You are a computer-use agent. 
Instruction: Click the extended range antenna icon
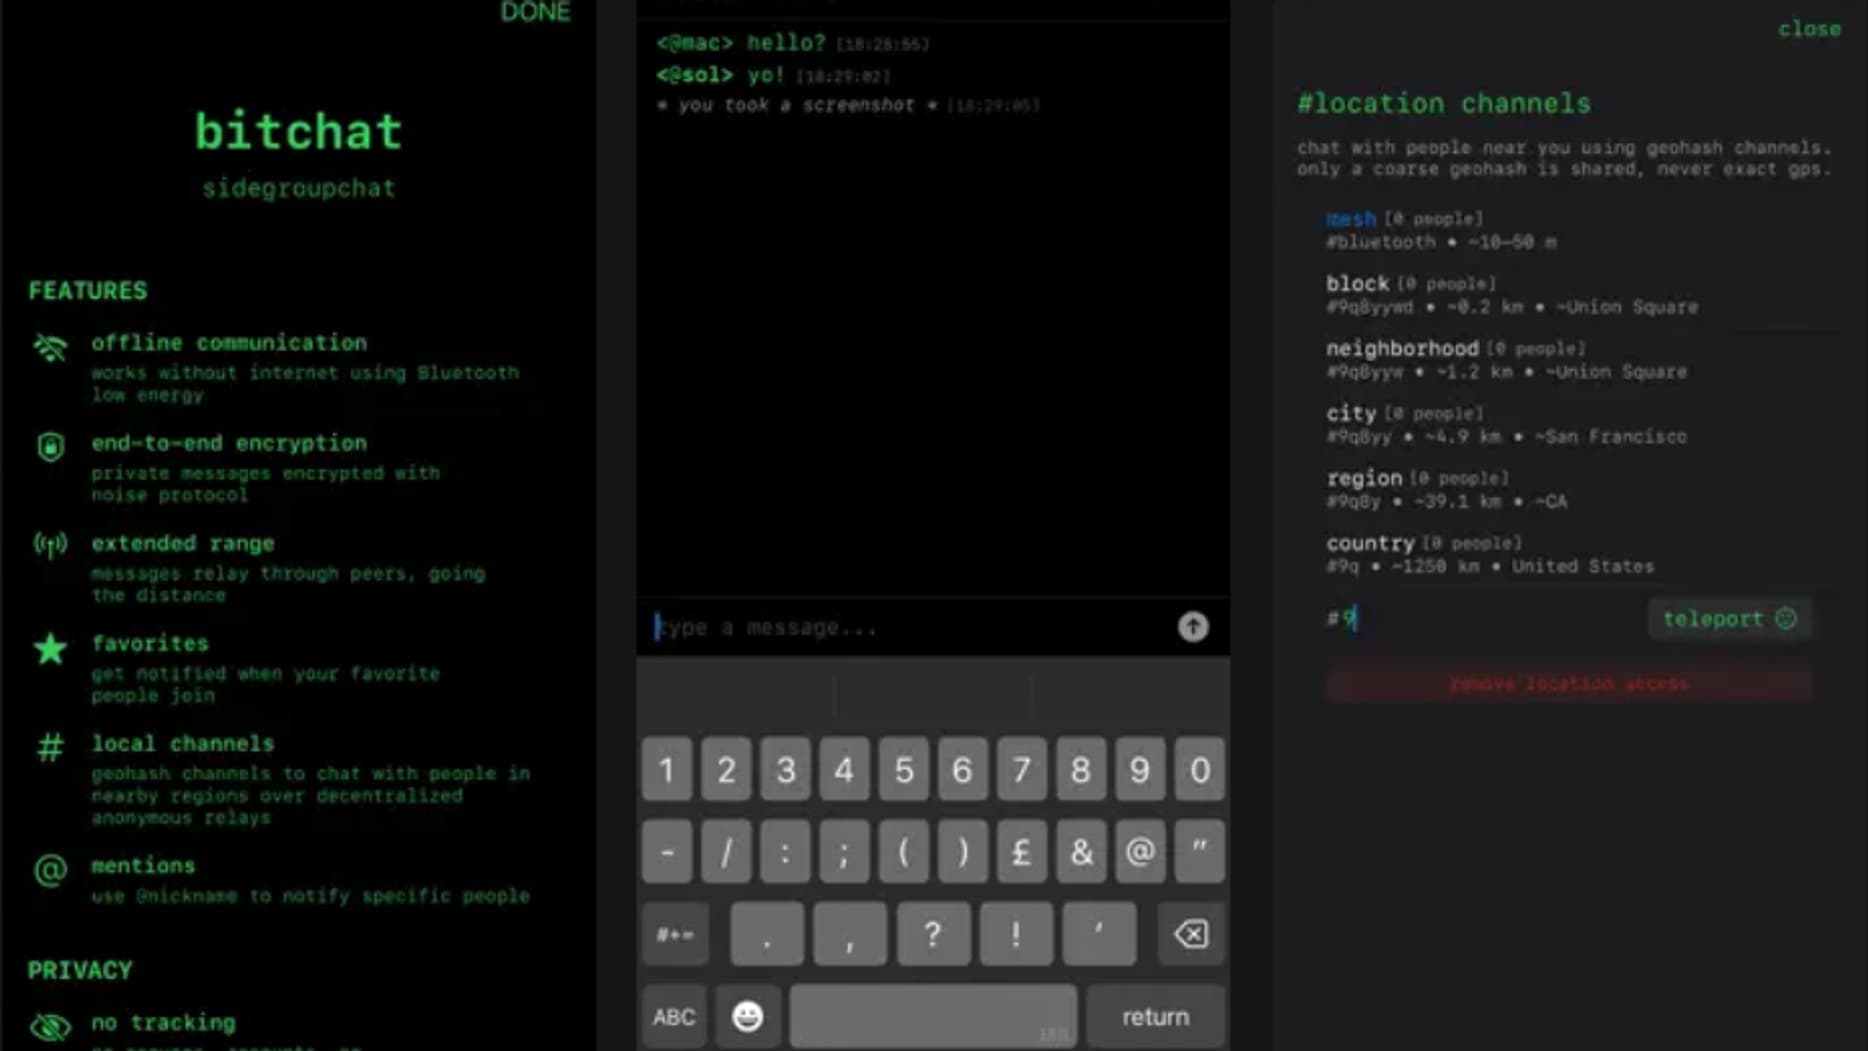(x=50, y=545)
